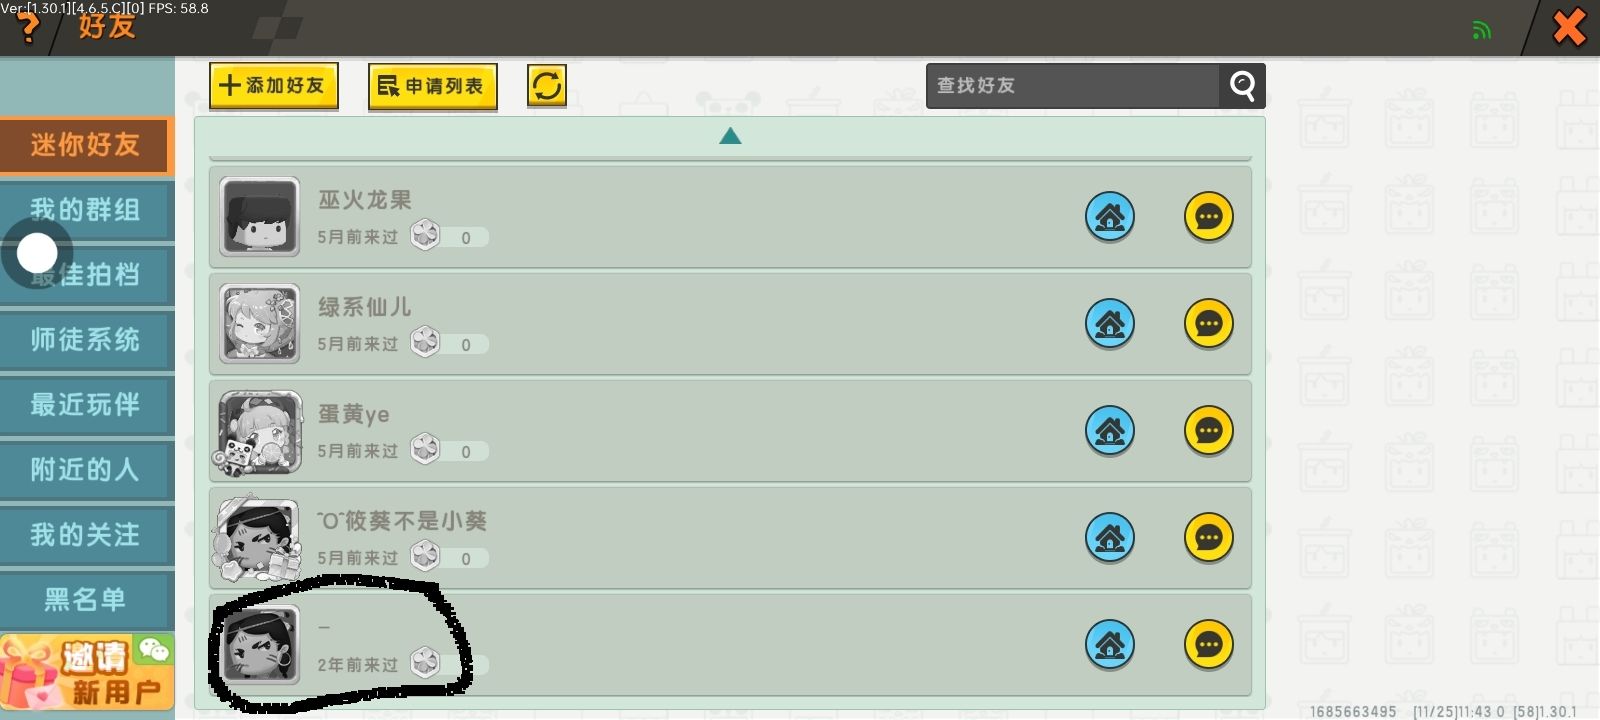Open the 申请列表 button
Viewport: 1600px width, 720px height.
(433, 87)
